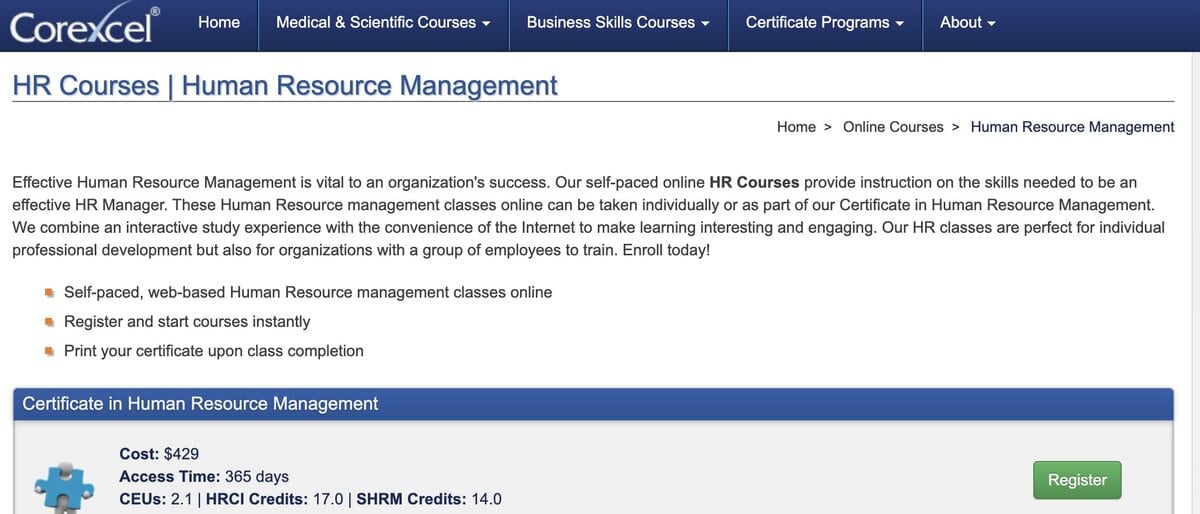Click the Access Time 365 days line
The width and height of the screenshot is (1200, 514).
point(204,476)
